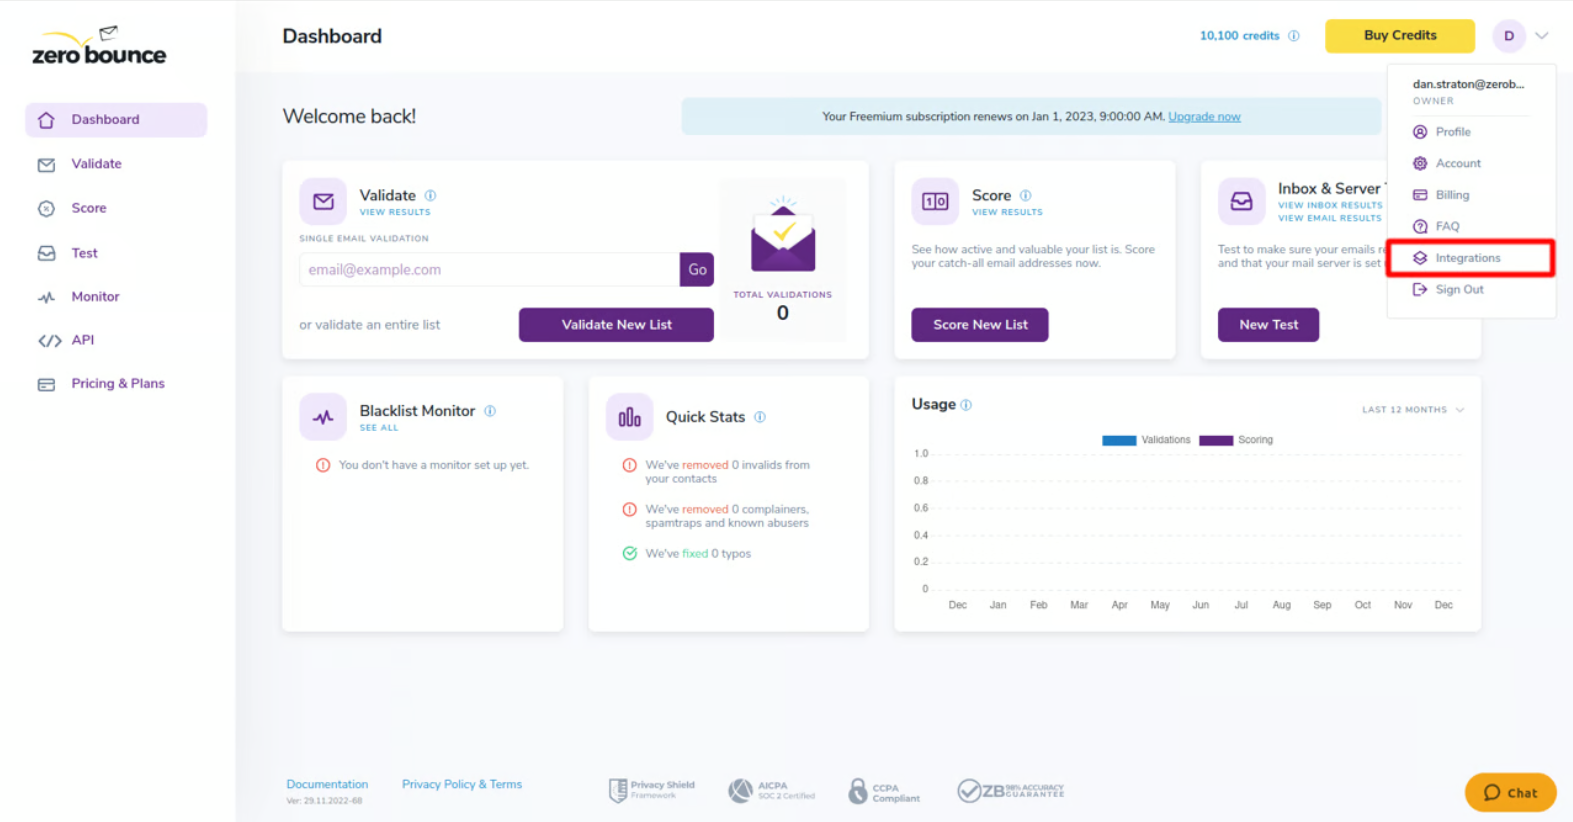Open Integrations from user menu
Screen dimensions: 1573x822
1470,258
